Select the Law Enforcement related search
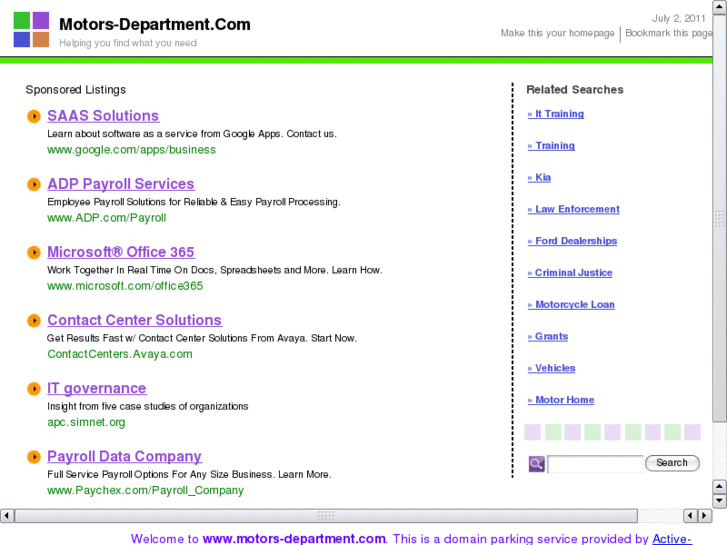 (x=574, y=210)
